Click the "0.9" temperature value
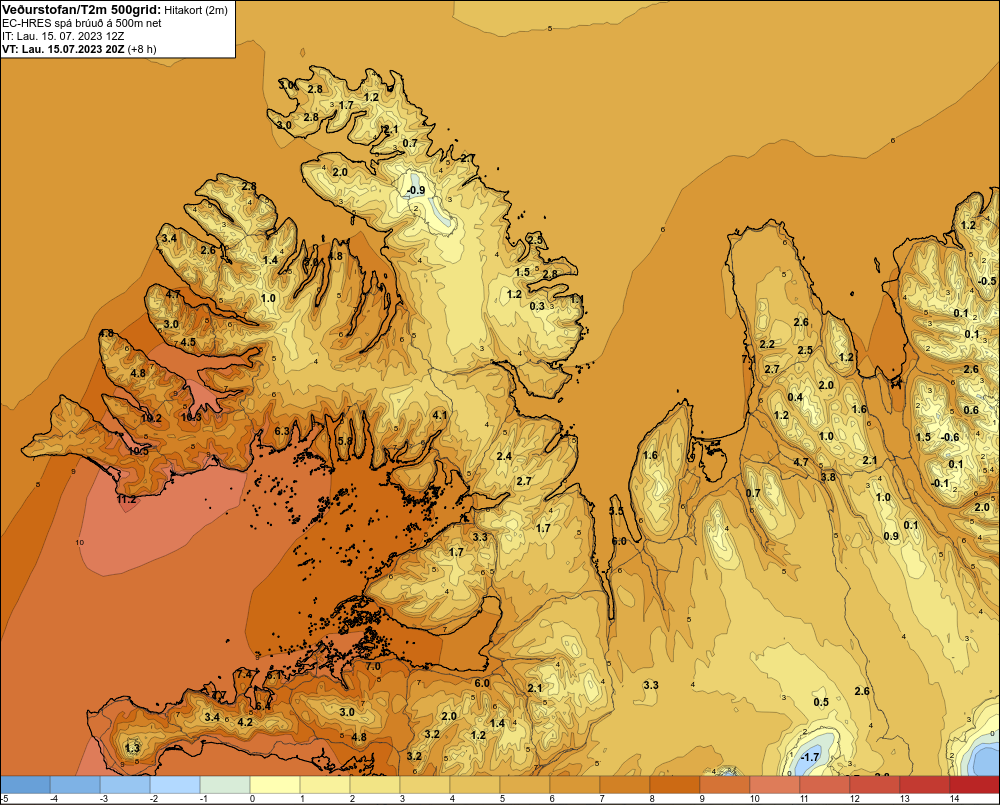The width and height of the screenshot is (1000, 805). [x=891, y=536]
